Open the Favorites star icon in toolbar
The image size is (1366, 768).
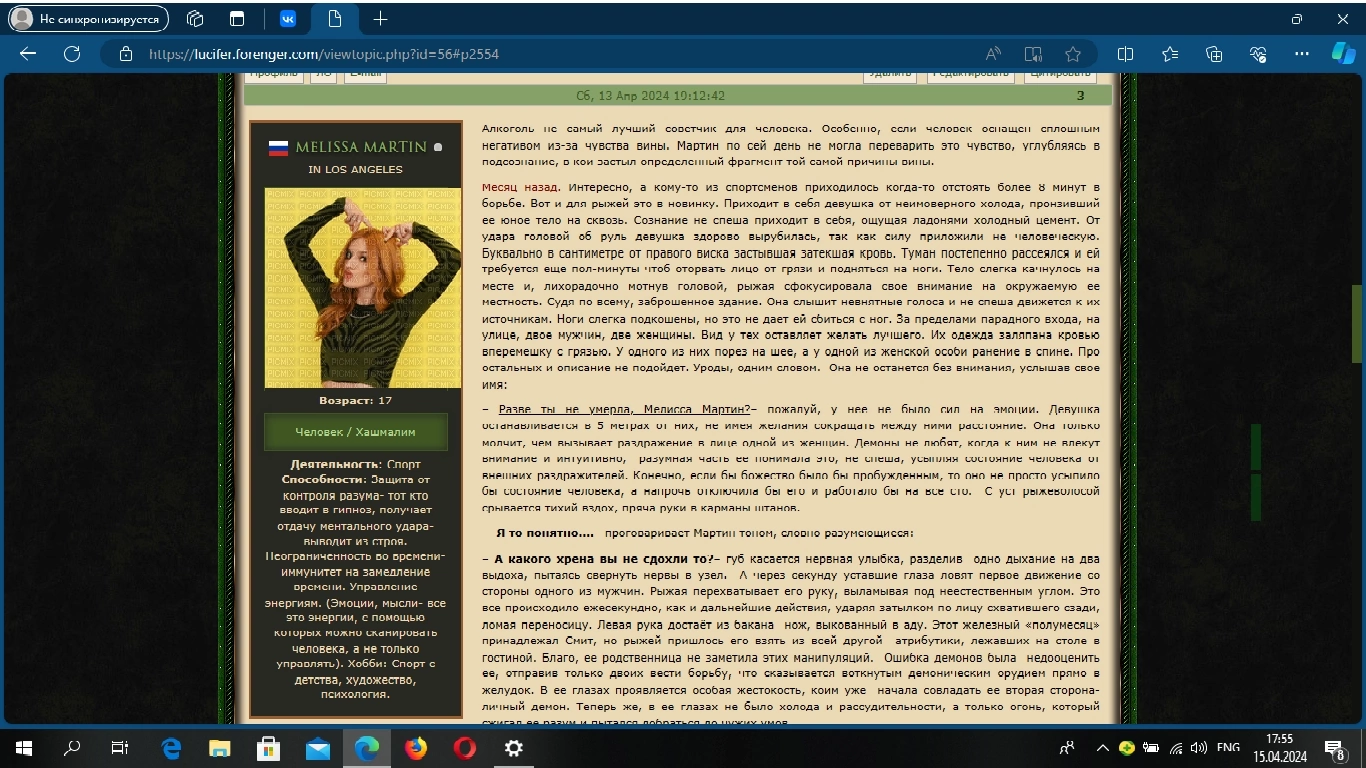click(x=1074, y=54)
